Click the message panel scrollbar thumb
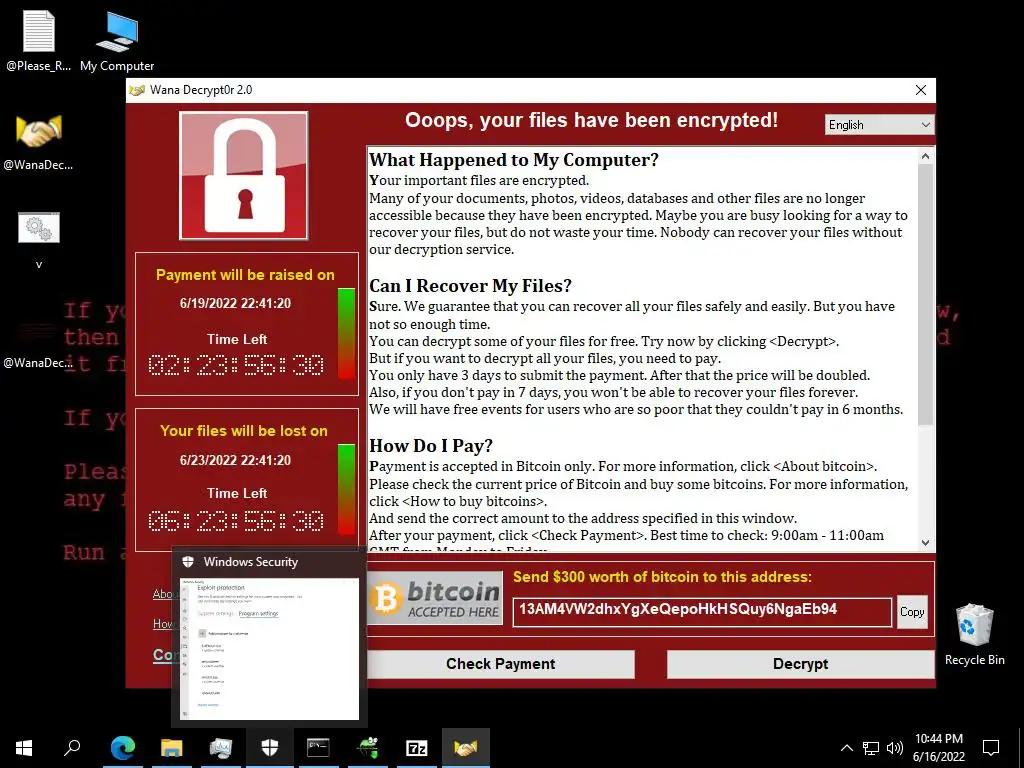Viewport: 1024px width, 768px height. pos(925,294)
